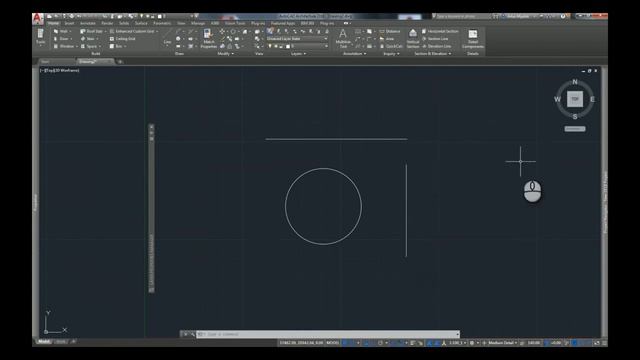The image size is (640, 360).
Task: Open the Multiline Text tool
Action: (x=343, y=39)
